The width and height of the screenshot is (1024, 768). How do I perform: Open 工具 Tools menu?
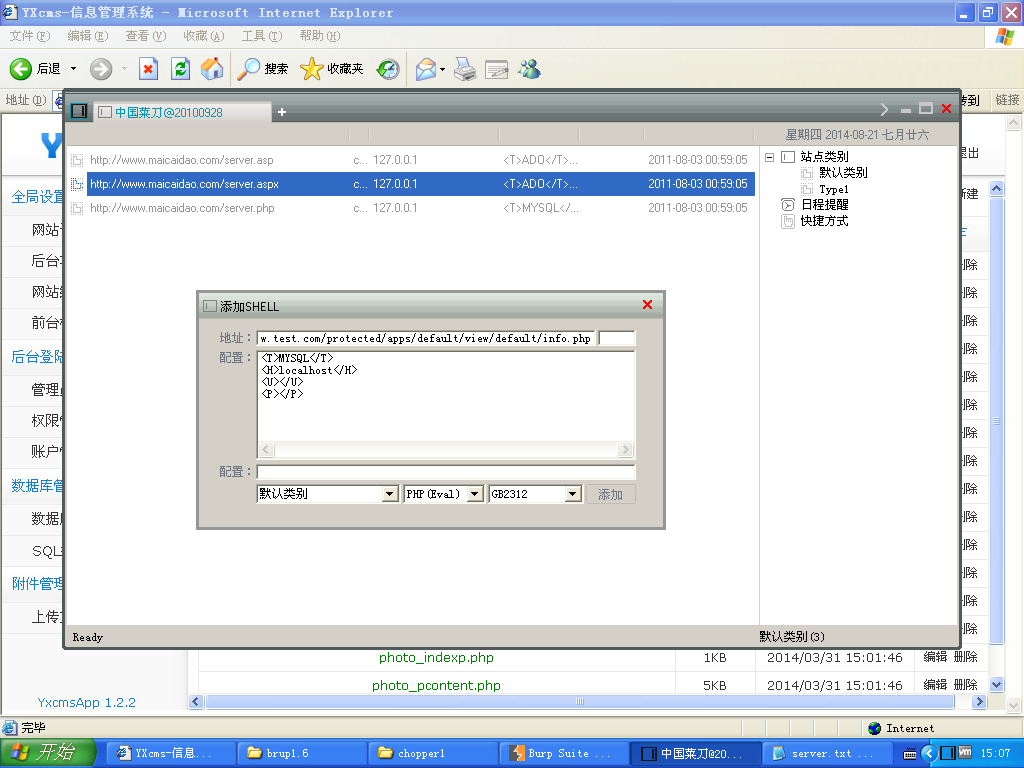[x=262, y=36]
